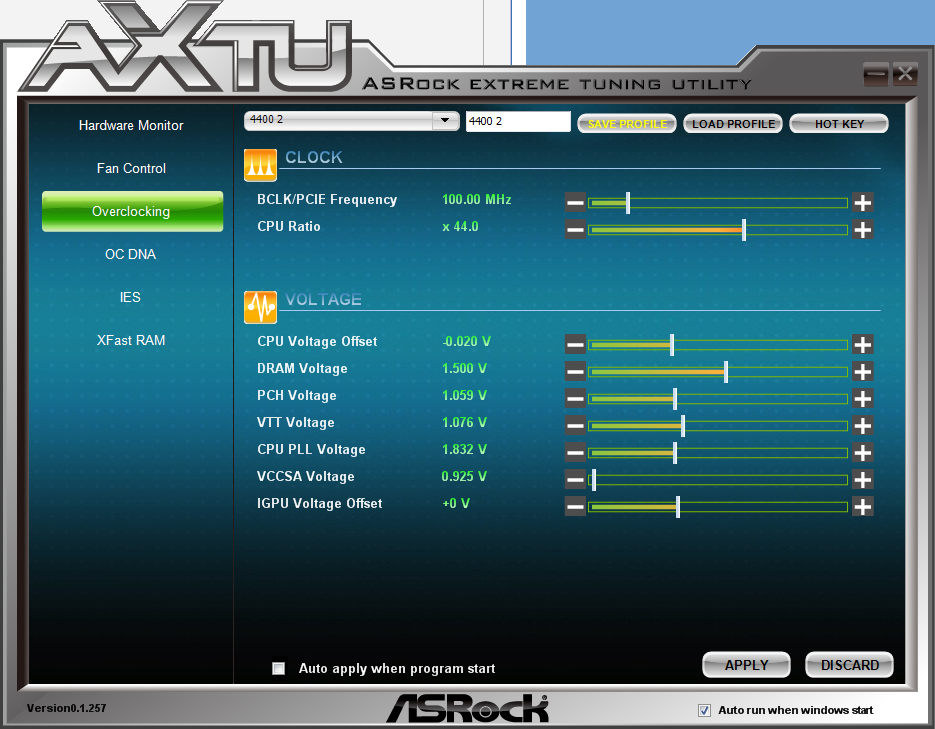
Task: Click the IGPU Voltage Offset slider handle
Action: 678,507
